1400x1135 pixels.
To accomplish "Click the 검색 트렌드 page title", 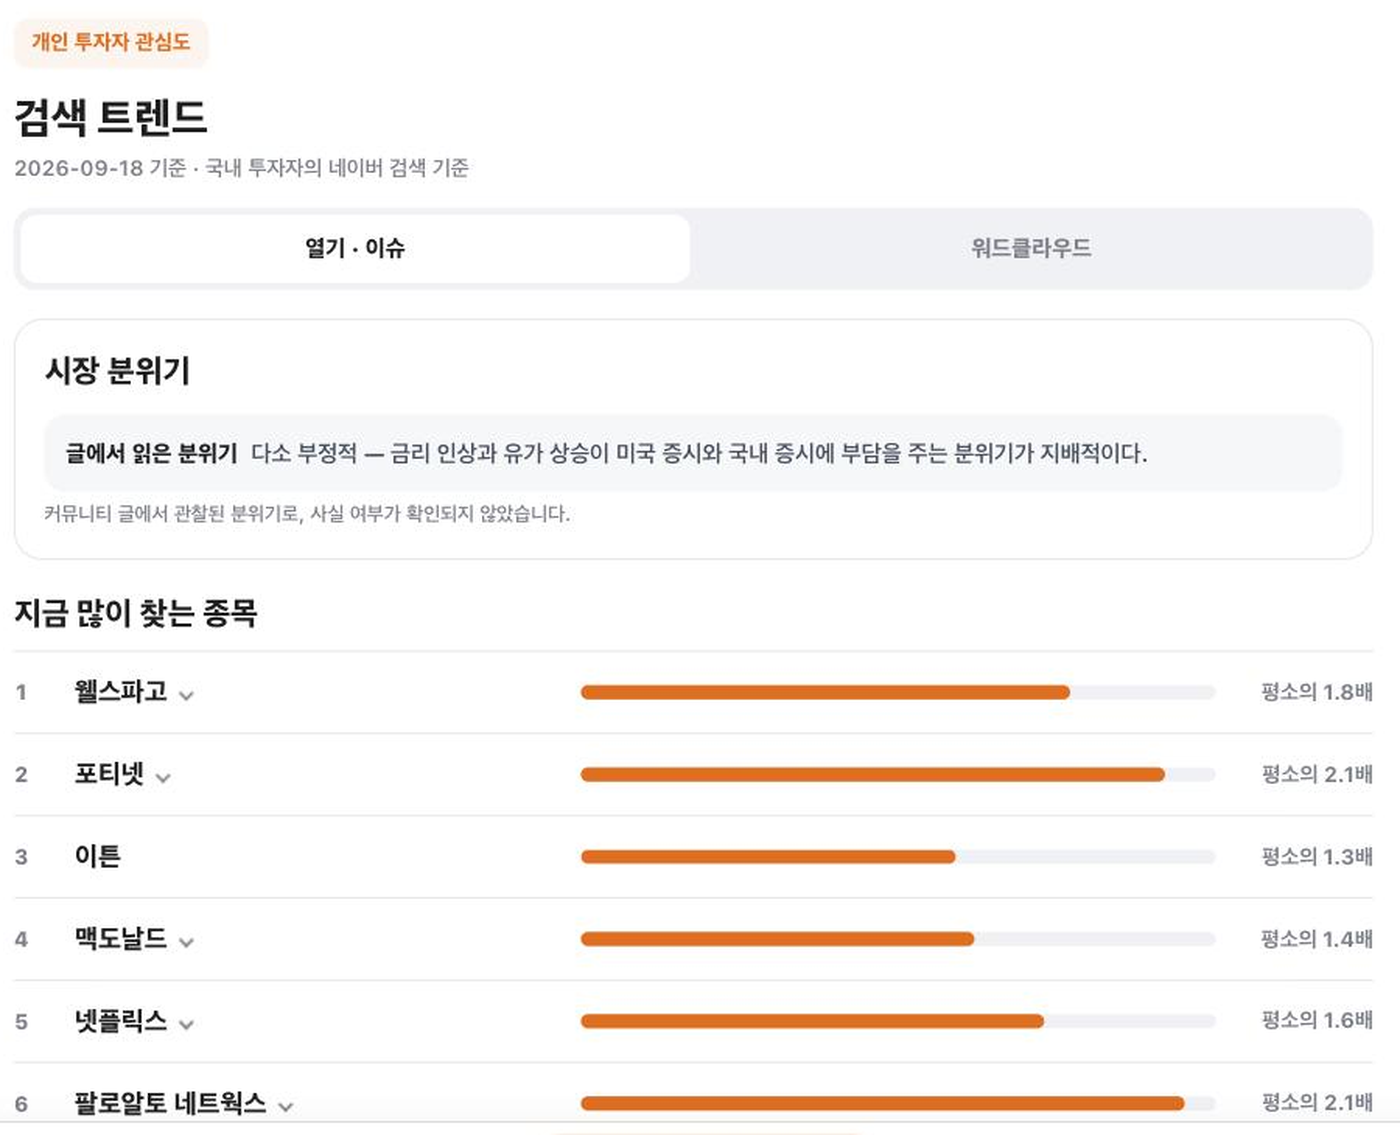I will tap(111, 117).
